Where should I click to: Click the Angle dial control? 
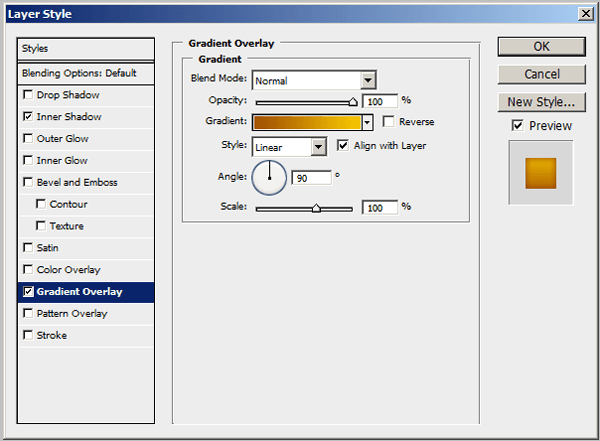(x=269, y=178)
